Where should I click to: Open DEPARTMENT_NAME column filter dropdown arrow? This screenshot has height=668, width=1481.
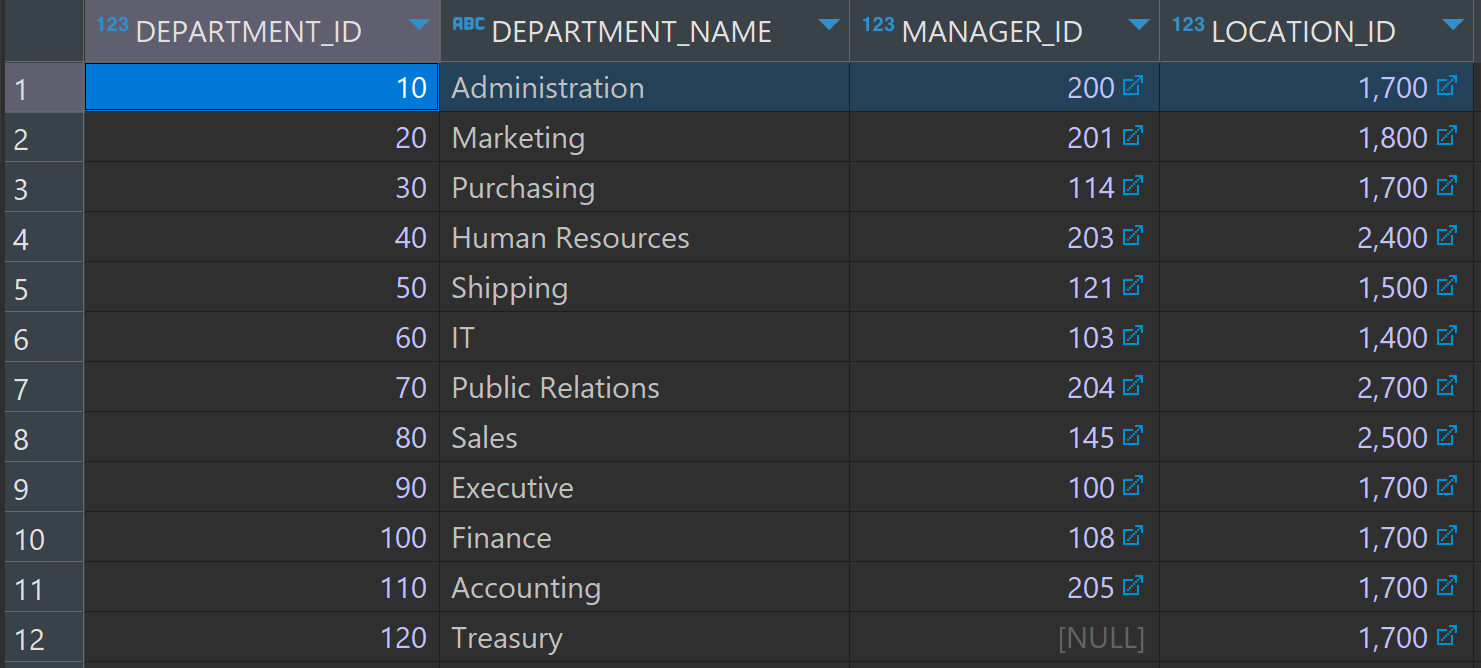[x=829, y=25]
